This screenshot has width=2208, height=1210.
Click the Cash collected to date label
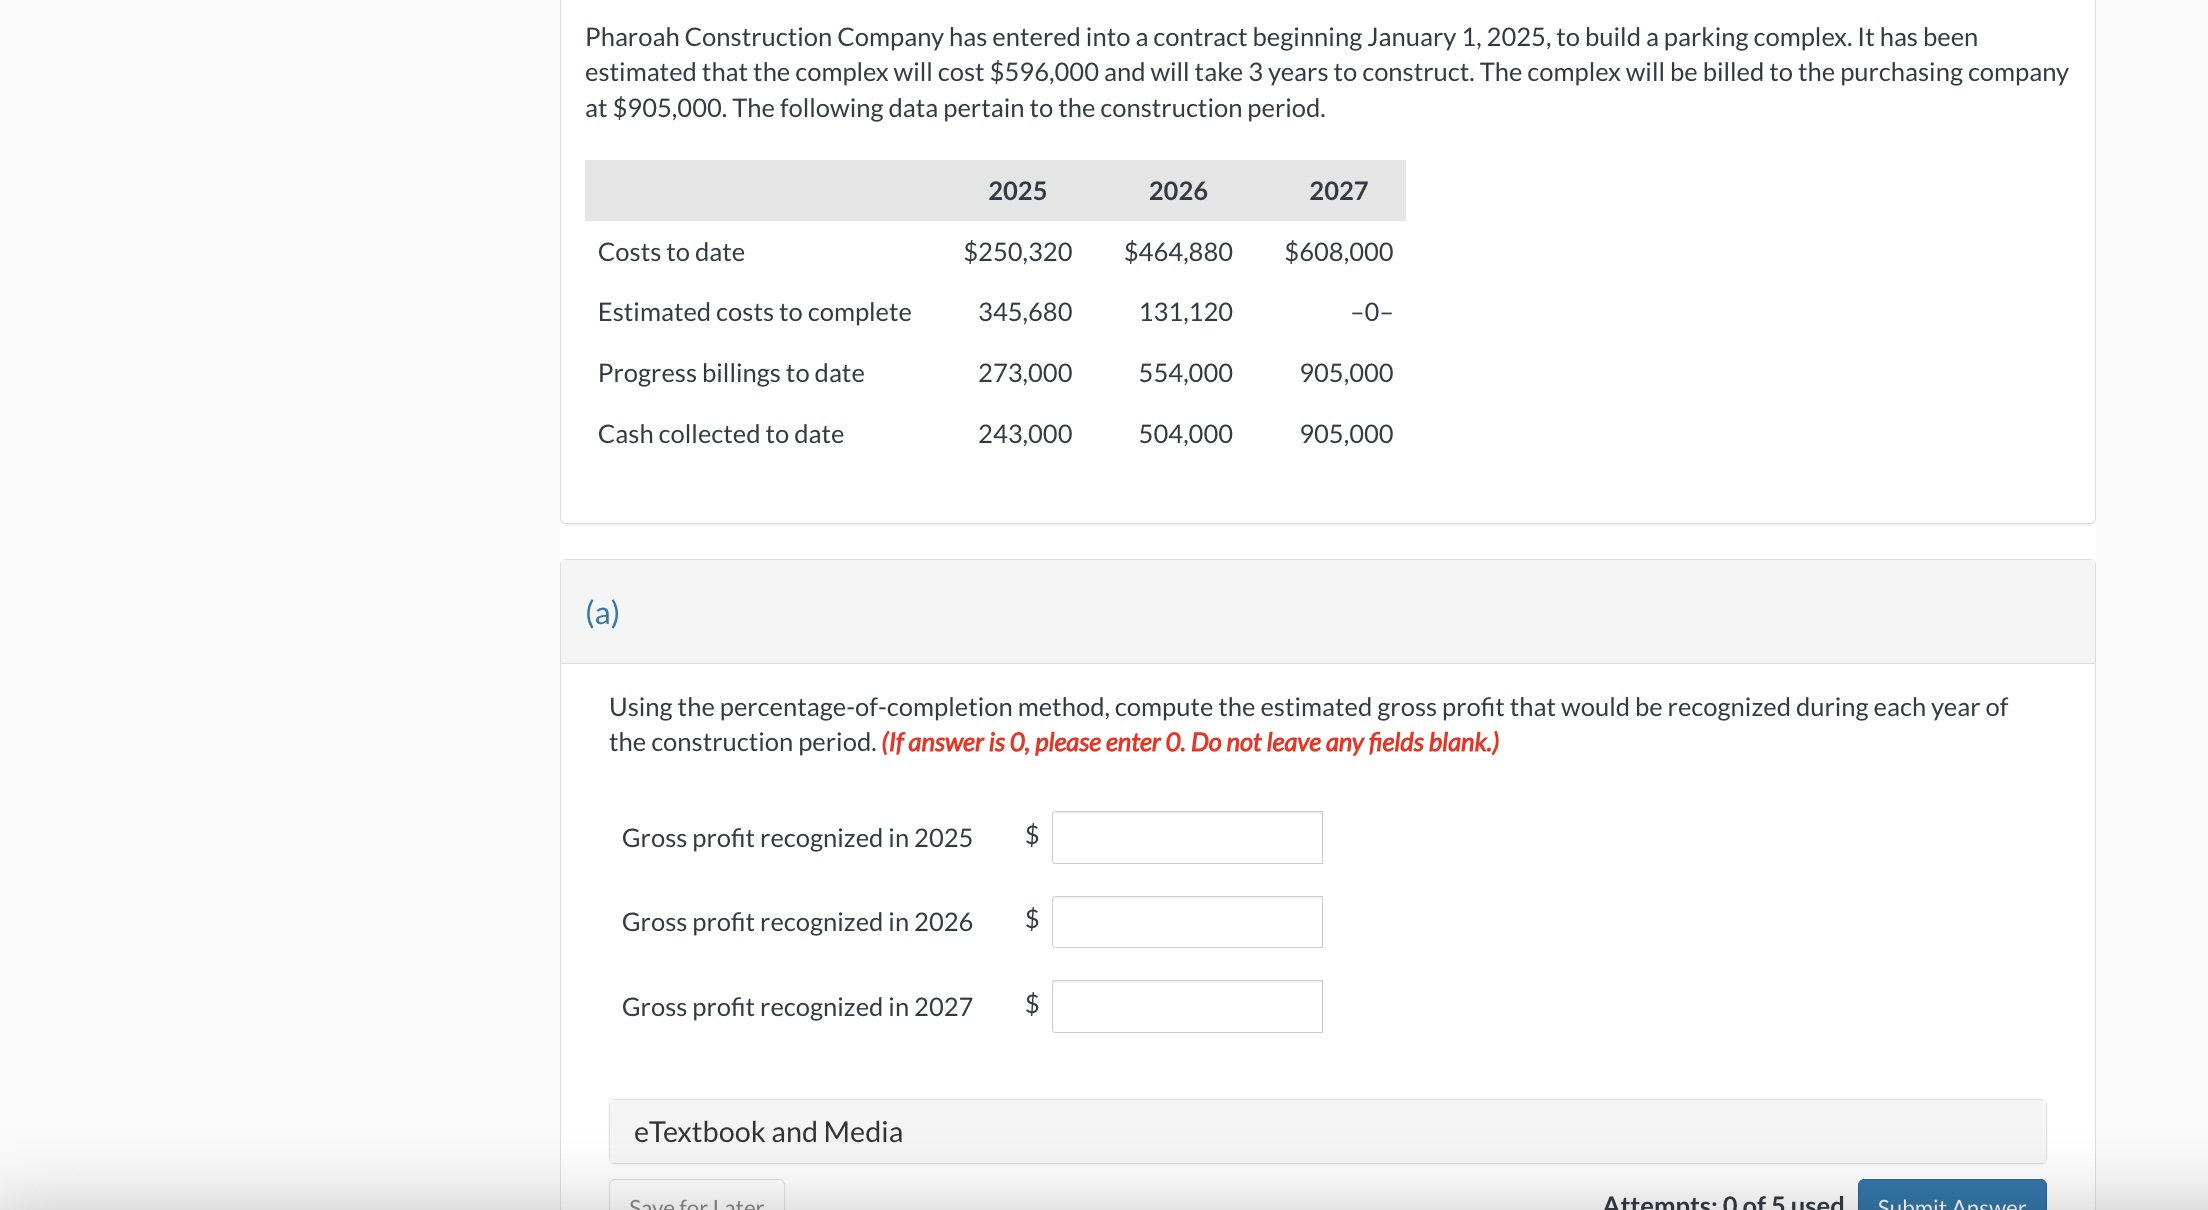coord(720,434)
